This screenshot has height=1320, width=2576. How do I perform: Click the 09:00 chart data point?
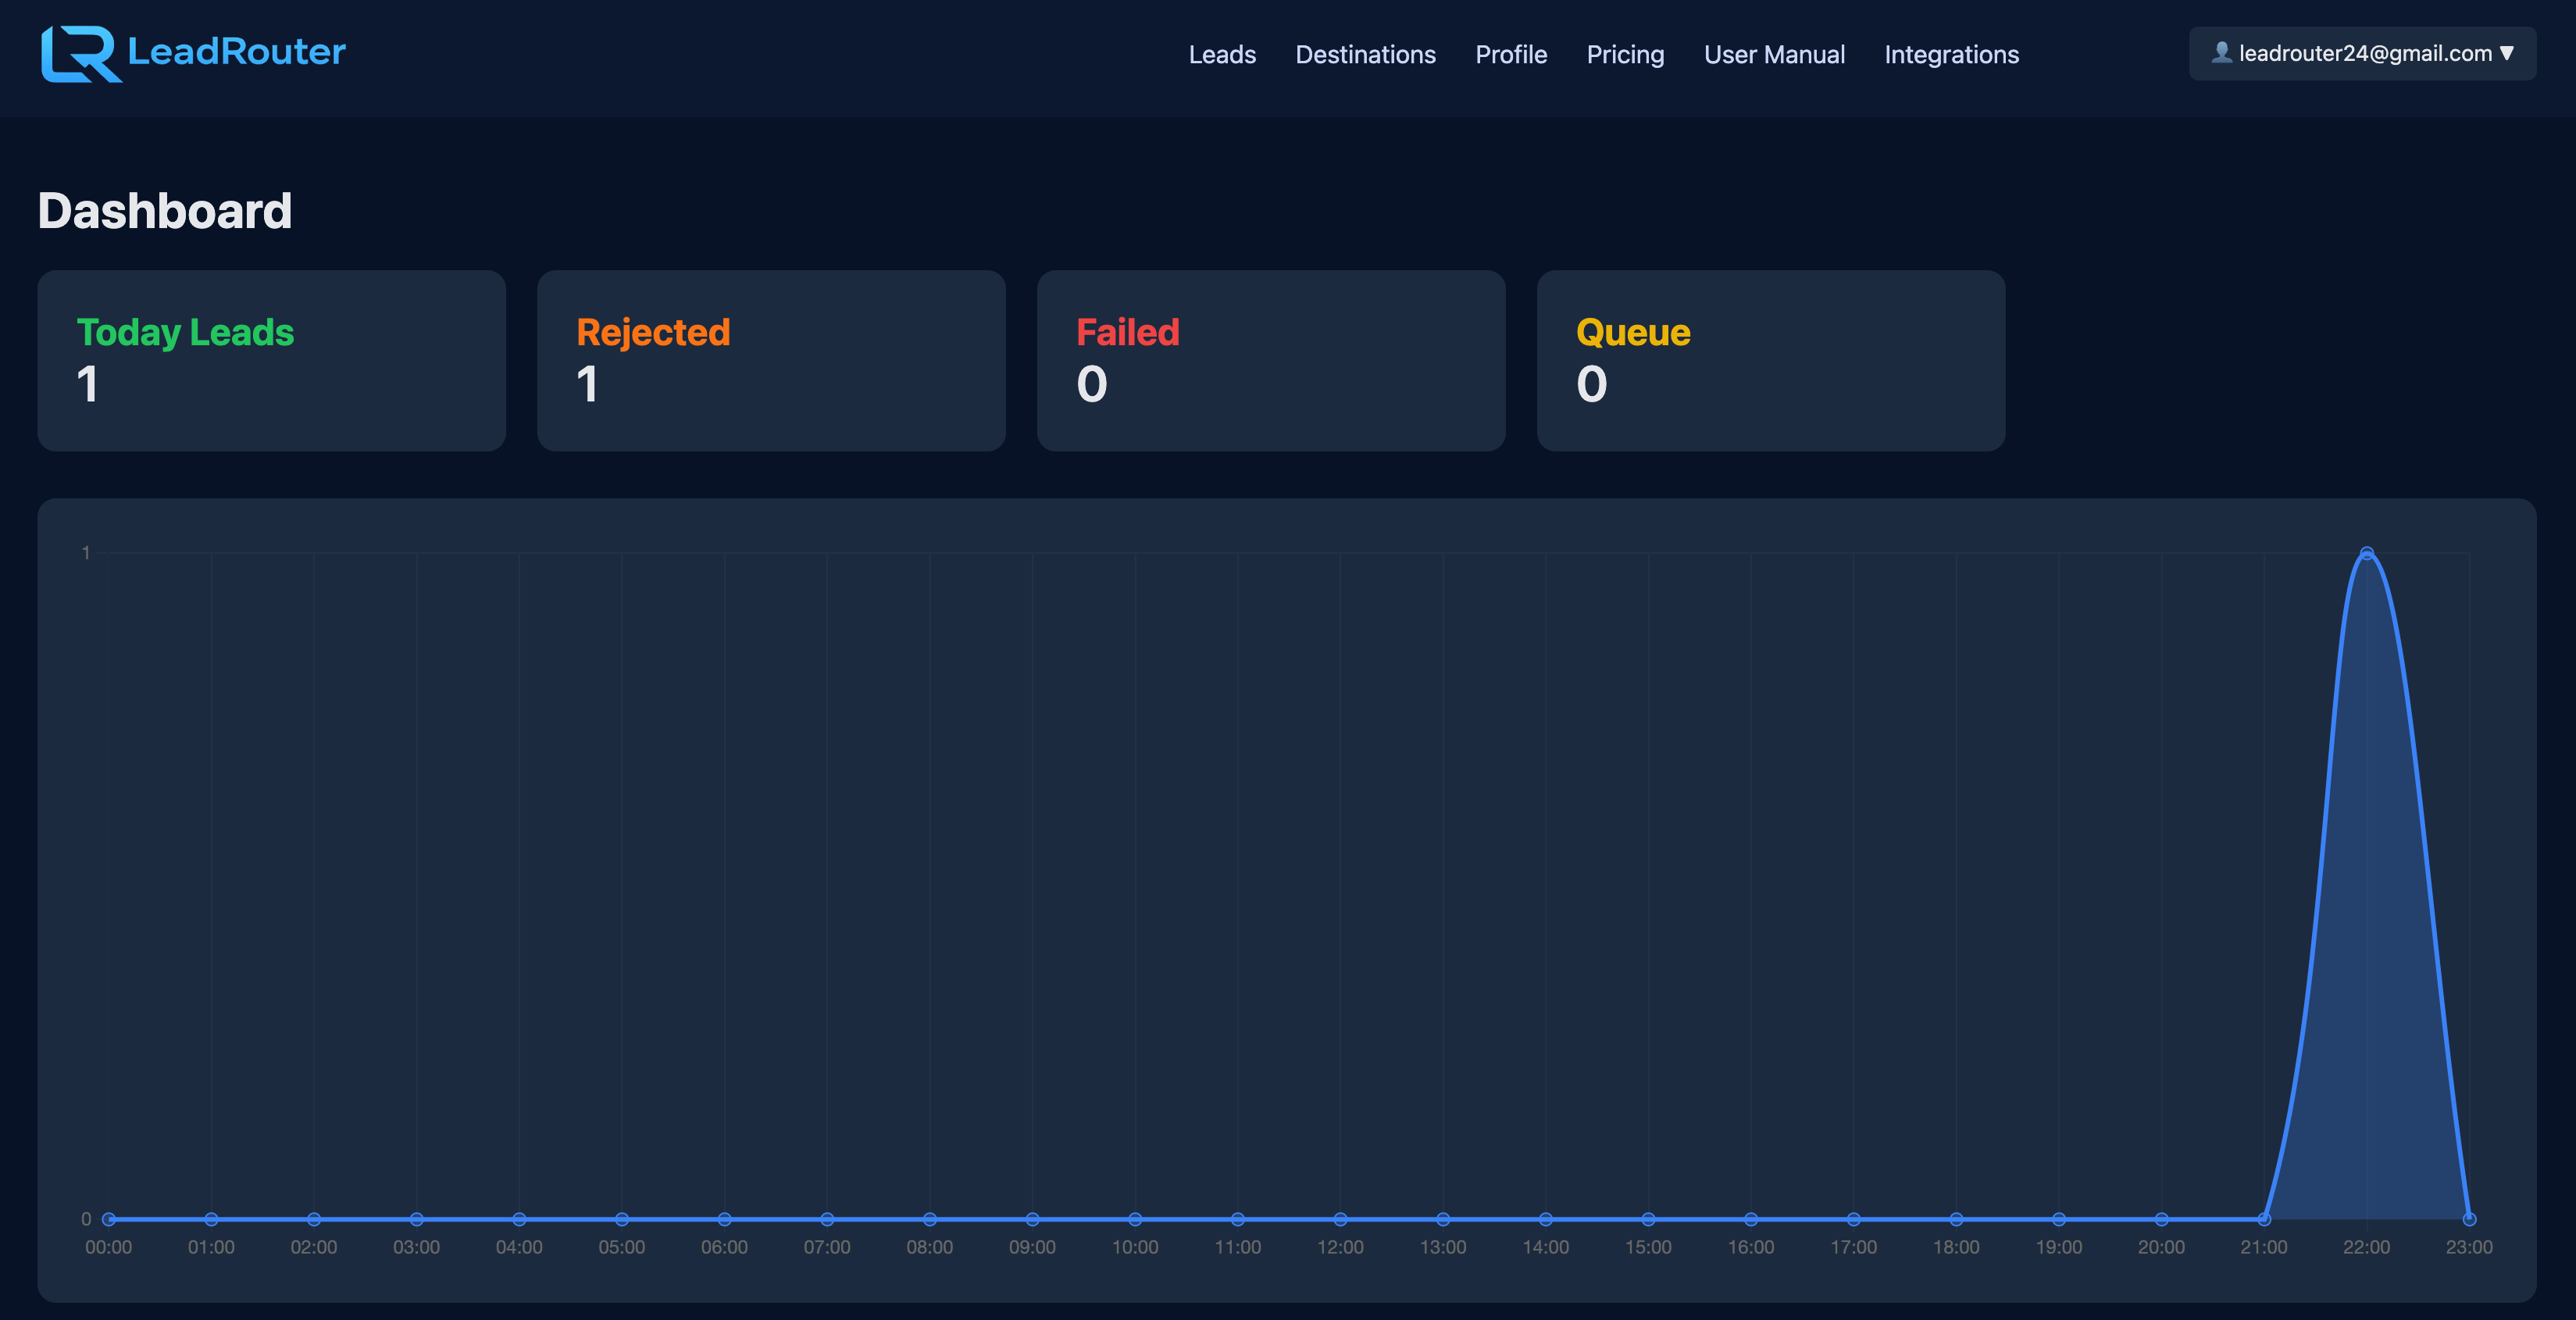point(1032,1219)
